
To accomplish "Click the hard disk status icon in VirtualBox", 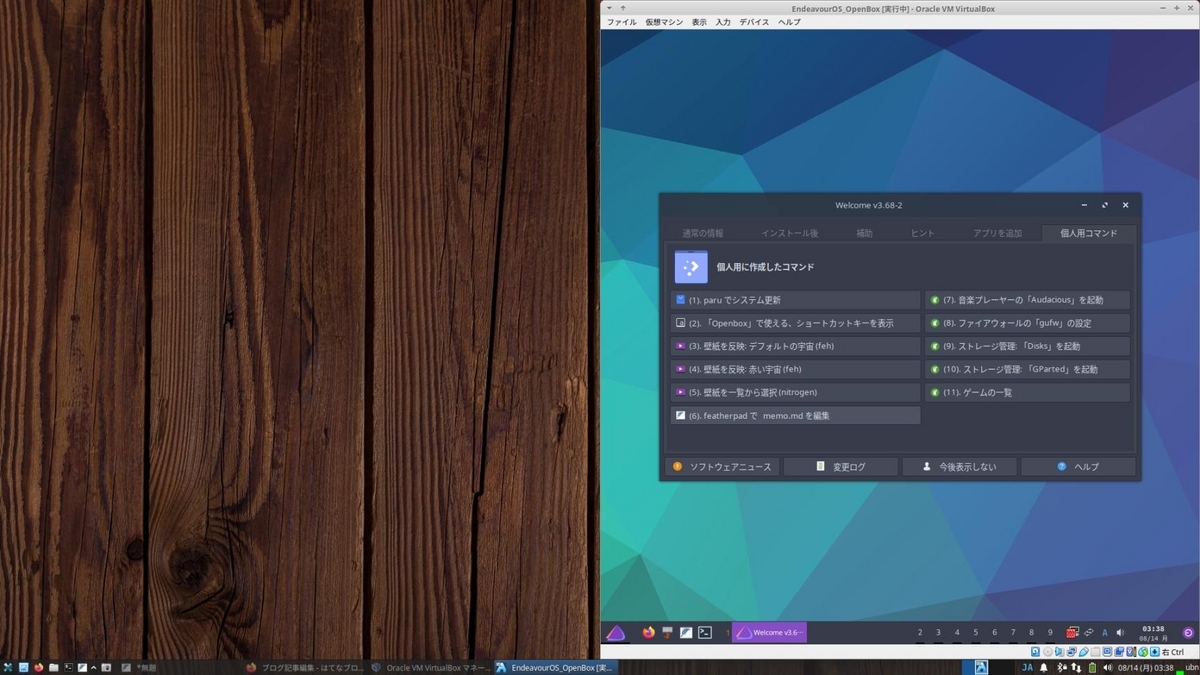I will 1035,652.
